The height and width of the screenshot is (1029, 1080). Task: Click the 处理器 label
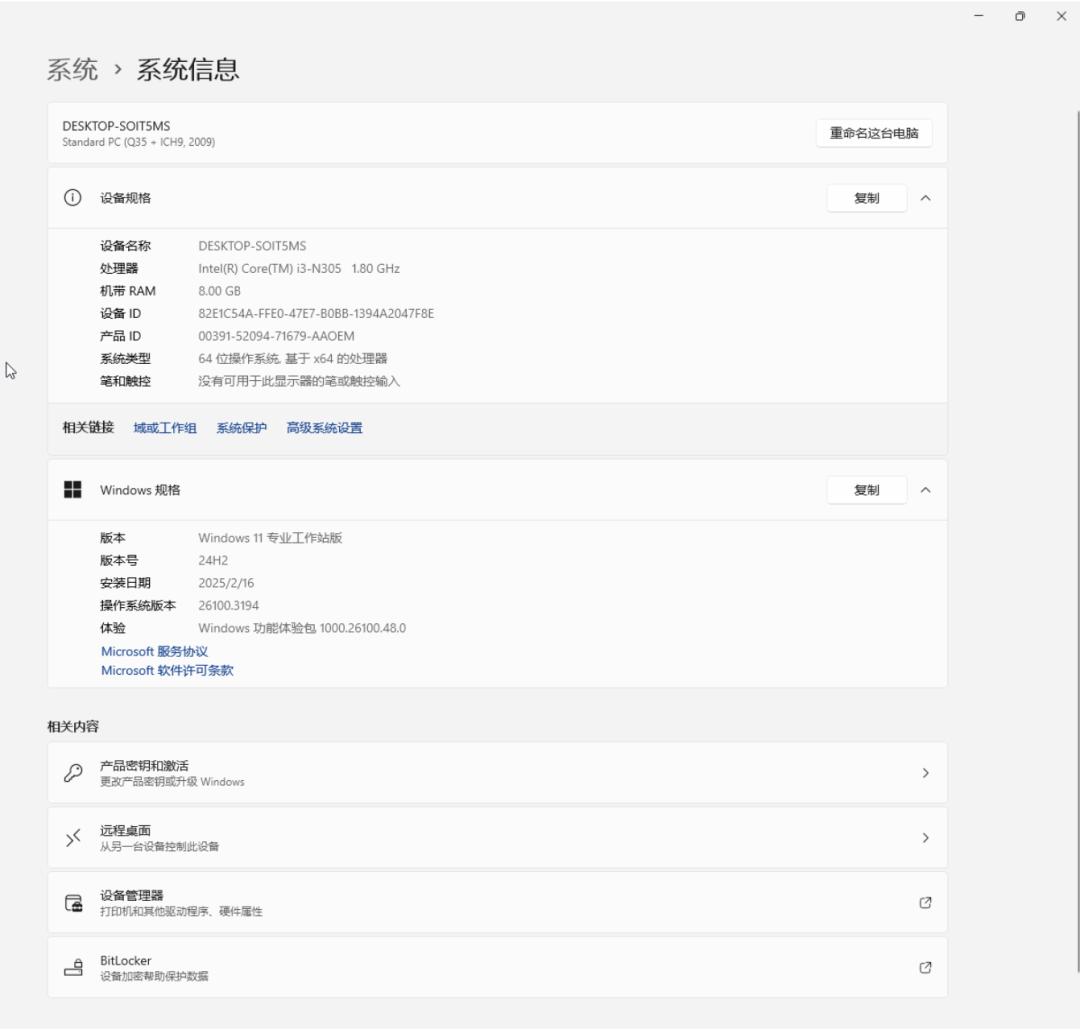[119, 269]
